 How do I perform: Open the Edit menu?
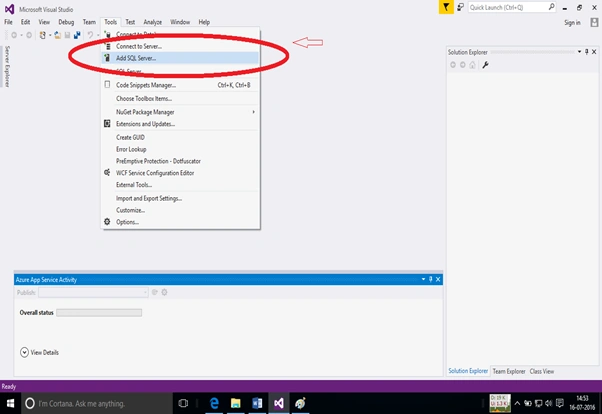25,22
